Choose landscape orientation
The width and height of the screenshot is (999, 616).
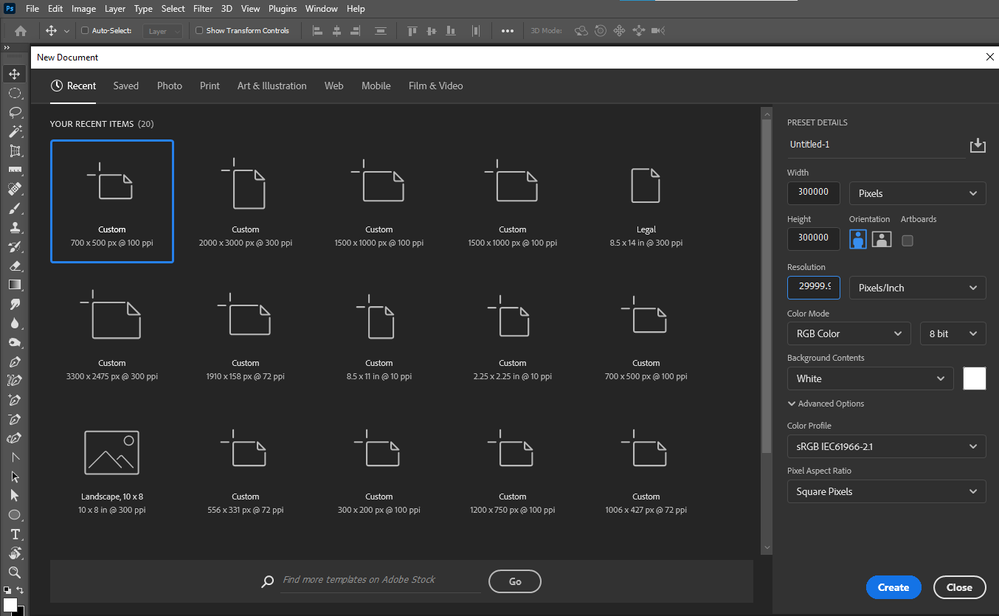tap(881, 239)
